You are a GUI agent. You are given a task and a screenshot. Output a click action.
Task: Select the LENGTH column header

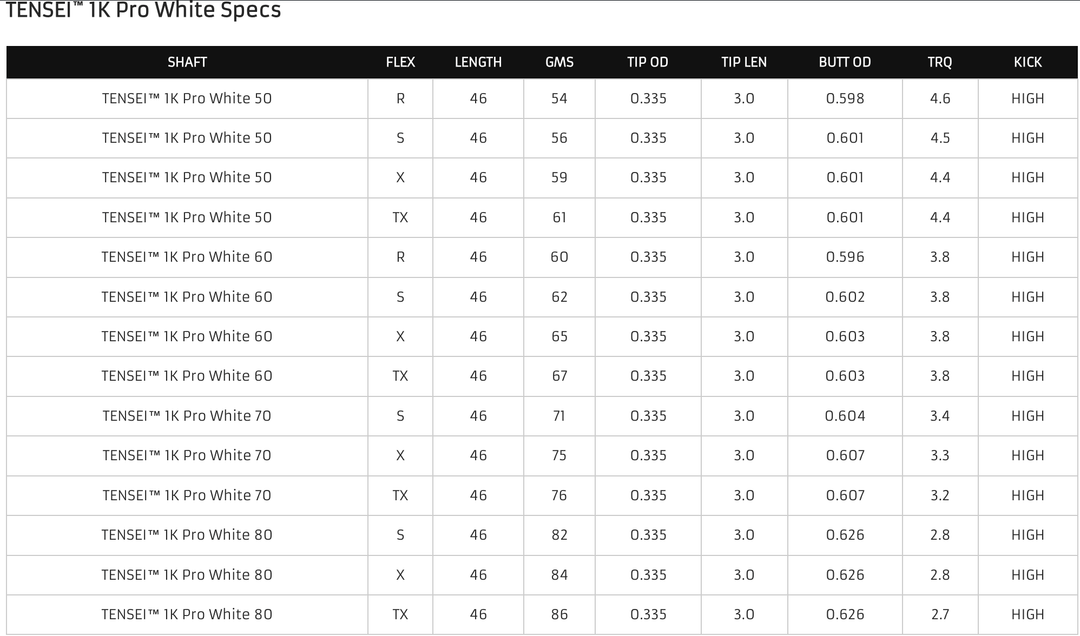[x=478, y=62]
